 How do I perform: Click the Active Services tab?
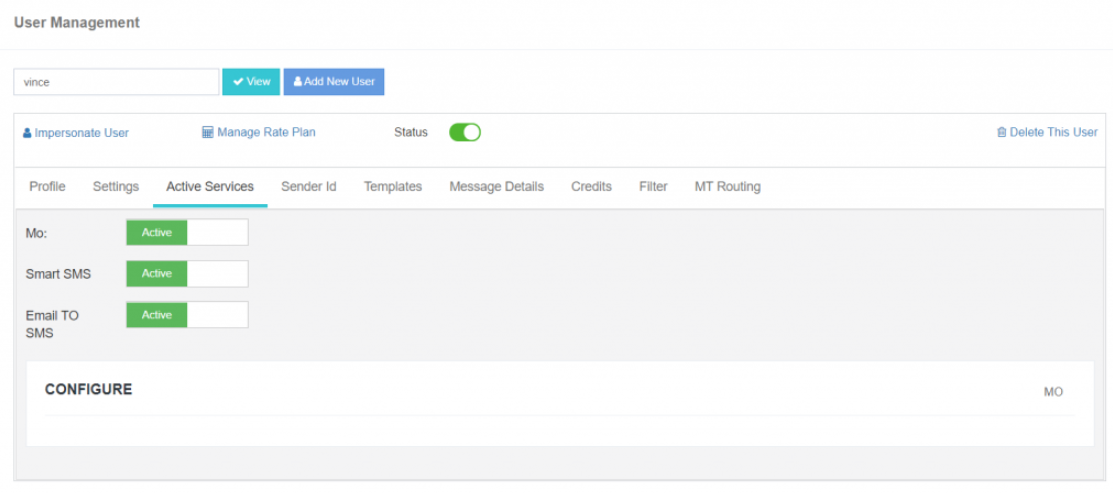tap(210, 187)
